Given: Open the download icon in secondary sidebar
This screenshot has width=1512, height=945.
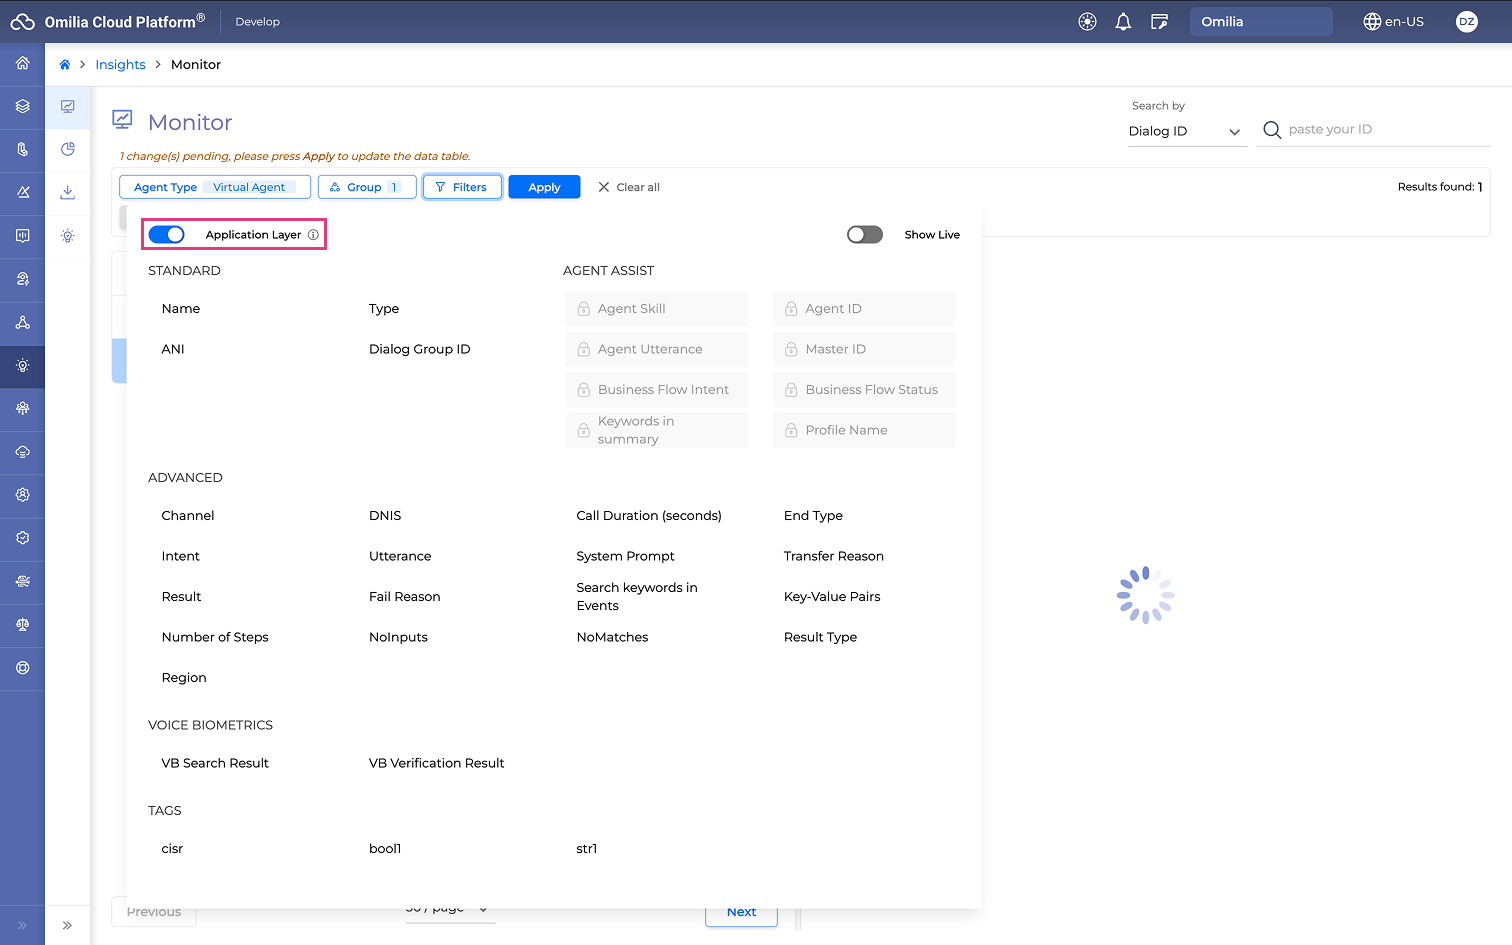Looking at the screenshot, I should [68, 192].
